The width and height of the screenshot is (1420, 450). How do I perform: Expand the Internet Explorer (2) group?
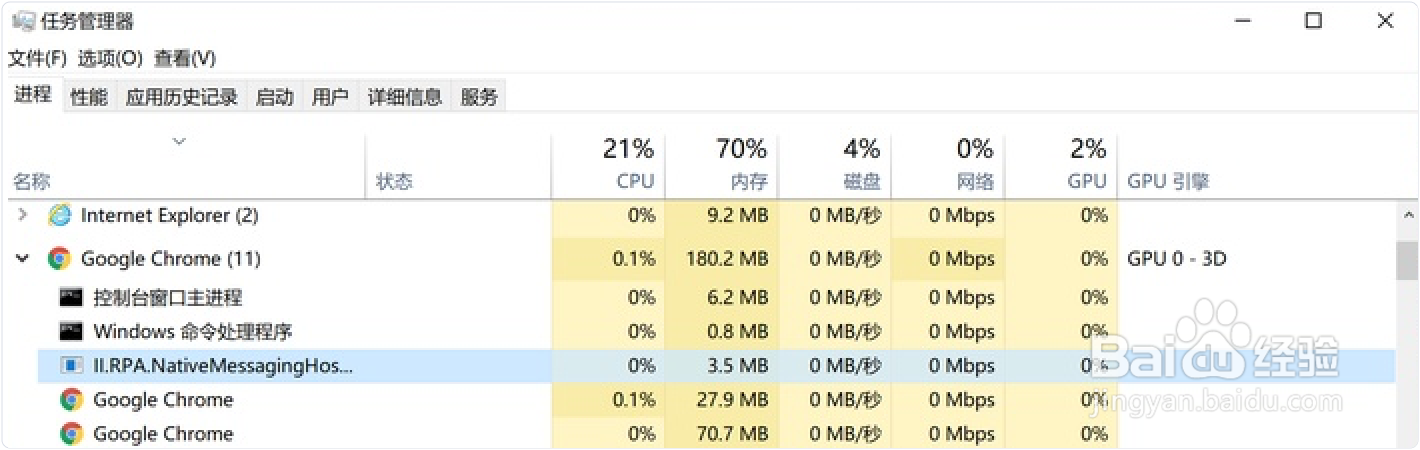pyautogui.click(x=23, y=215)
